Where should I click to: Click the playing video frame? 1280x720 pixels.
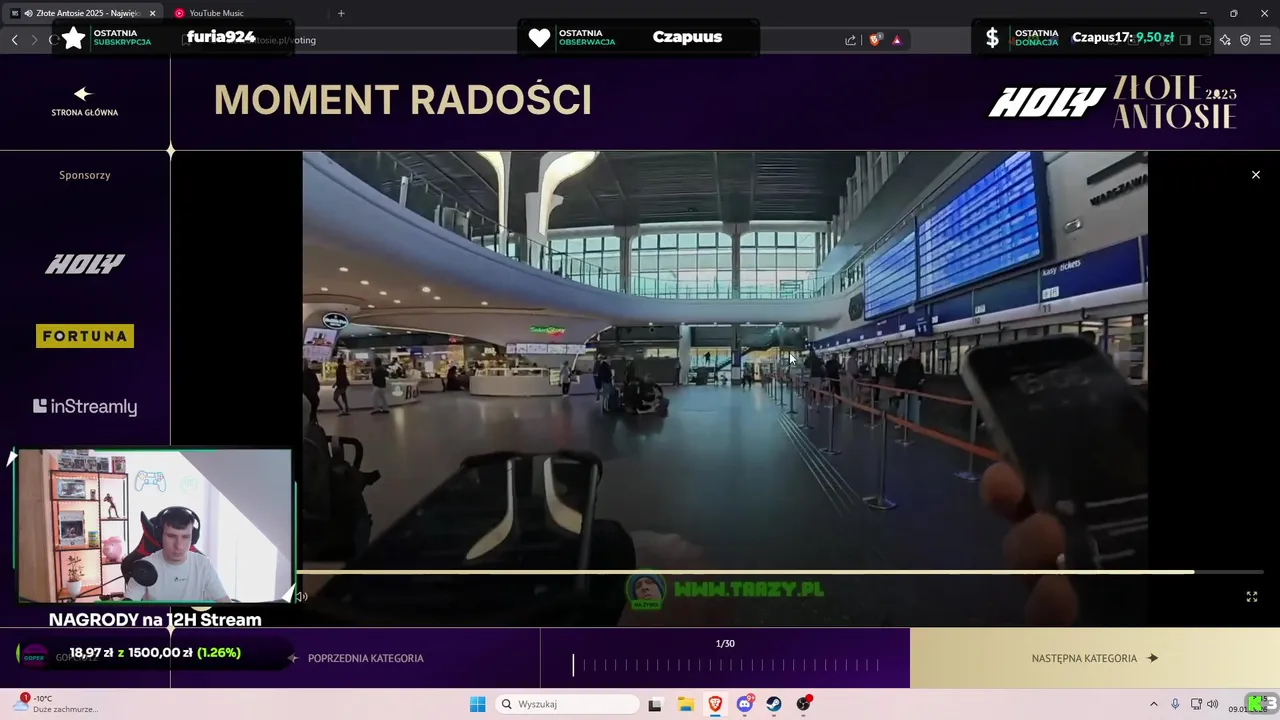pos(725,388)
